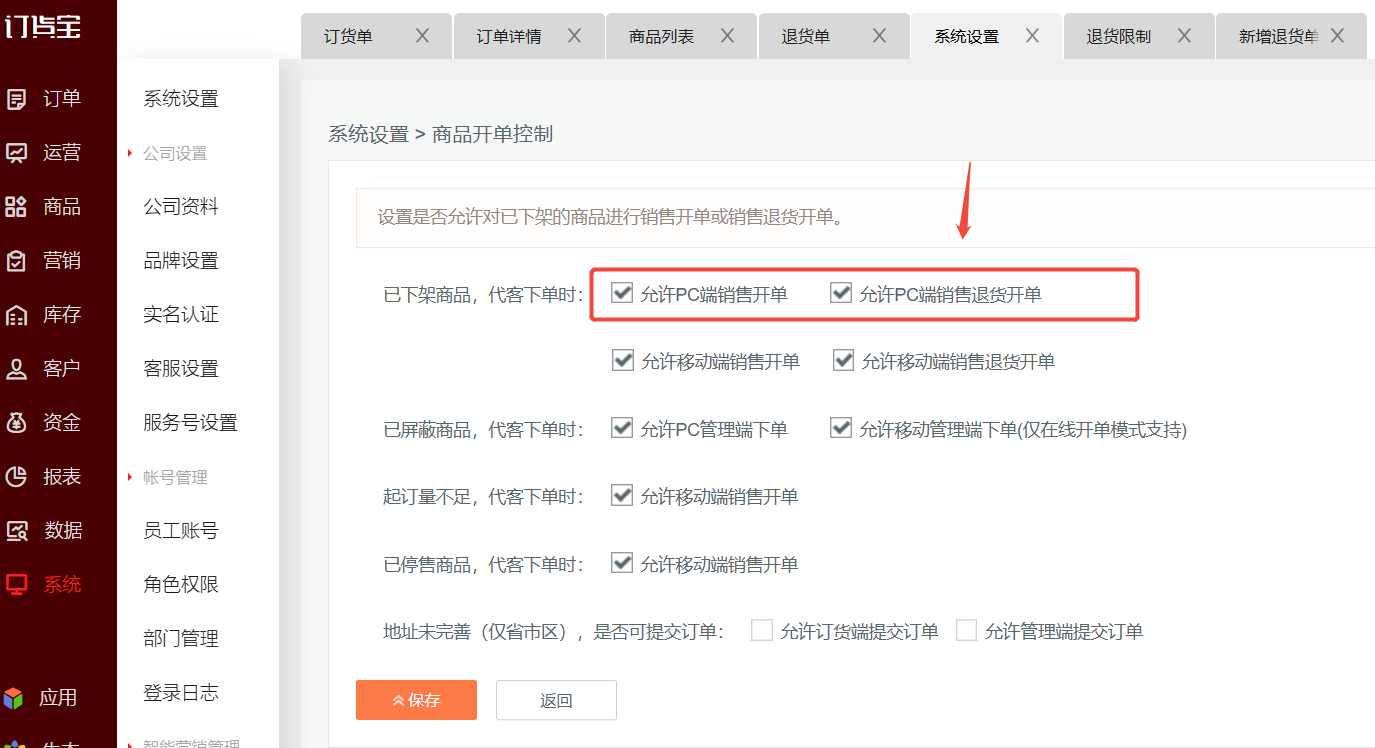Screen dimensions: 1375x748
Task: Close the 退货限制 tab
Action: pos(1184,36)
